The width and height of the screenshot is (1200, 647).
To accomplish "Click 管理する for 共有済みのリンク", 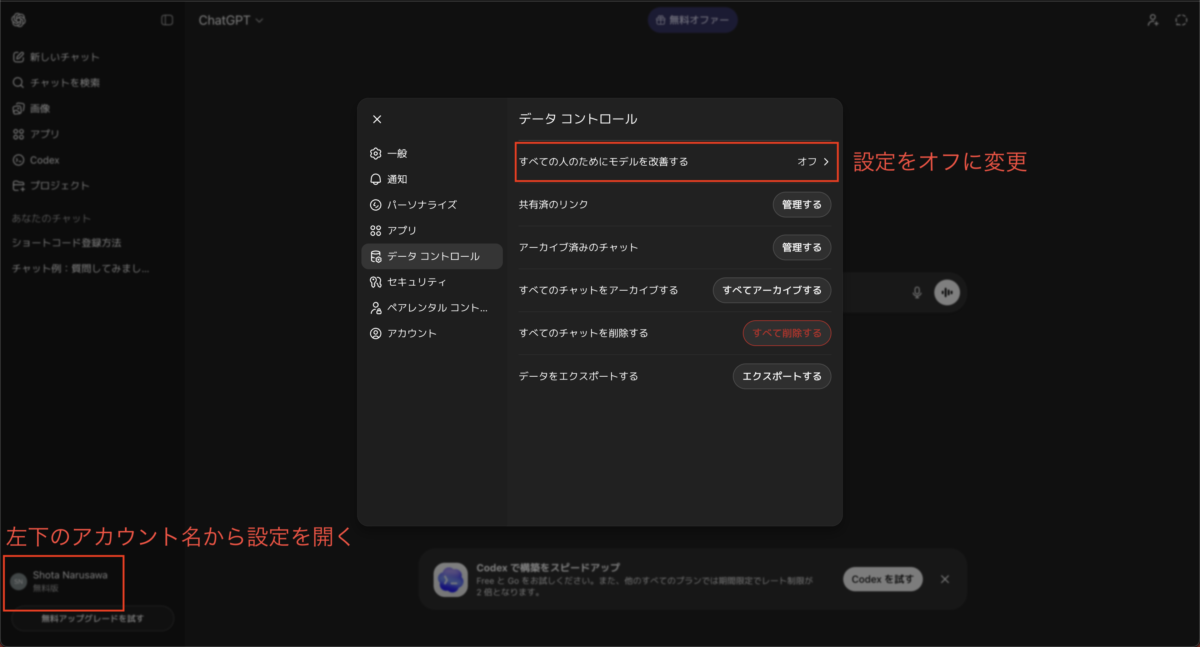I will 801,204.
